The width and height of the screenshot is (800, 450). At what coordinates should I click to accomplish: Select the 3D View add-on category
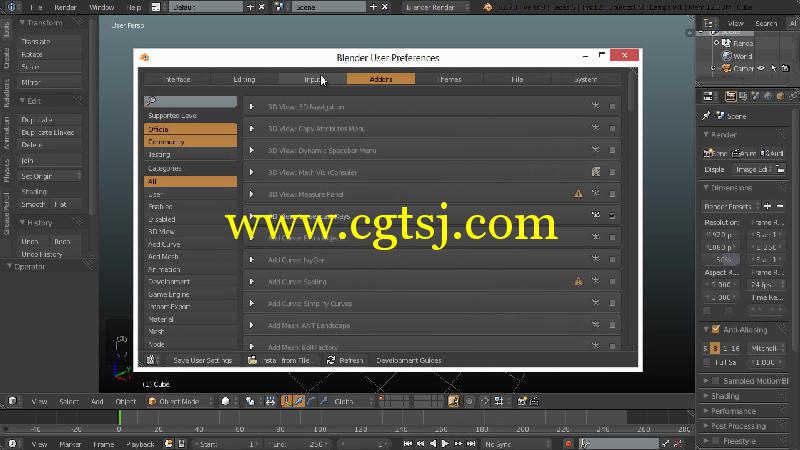(x=190, y=232)
